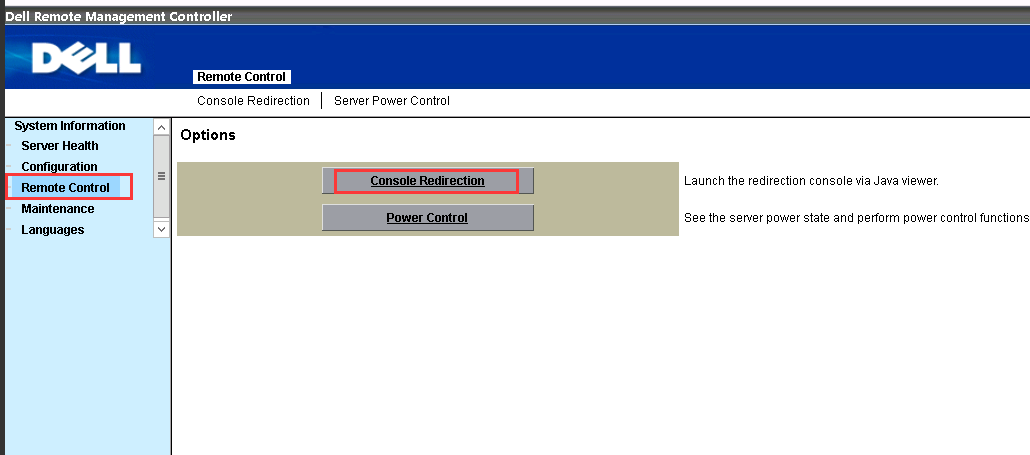Viewport: 1030px width, 455px height.
Task: Open the Remote Control top tab
Action: [242, 77]
